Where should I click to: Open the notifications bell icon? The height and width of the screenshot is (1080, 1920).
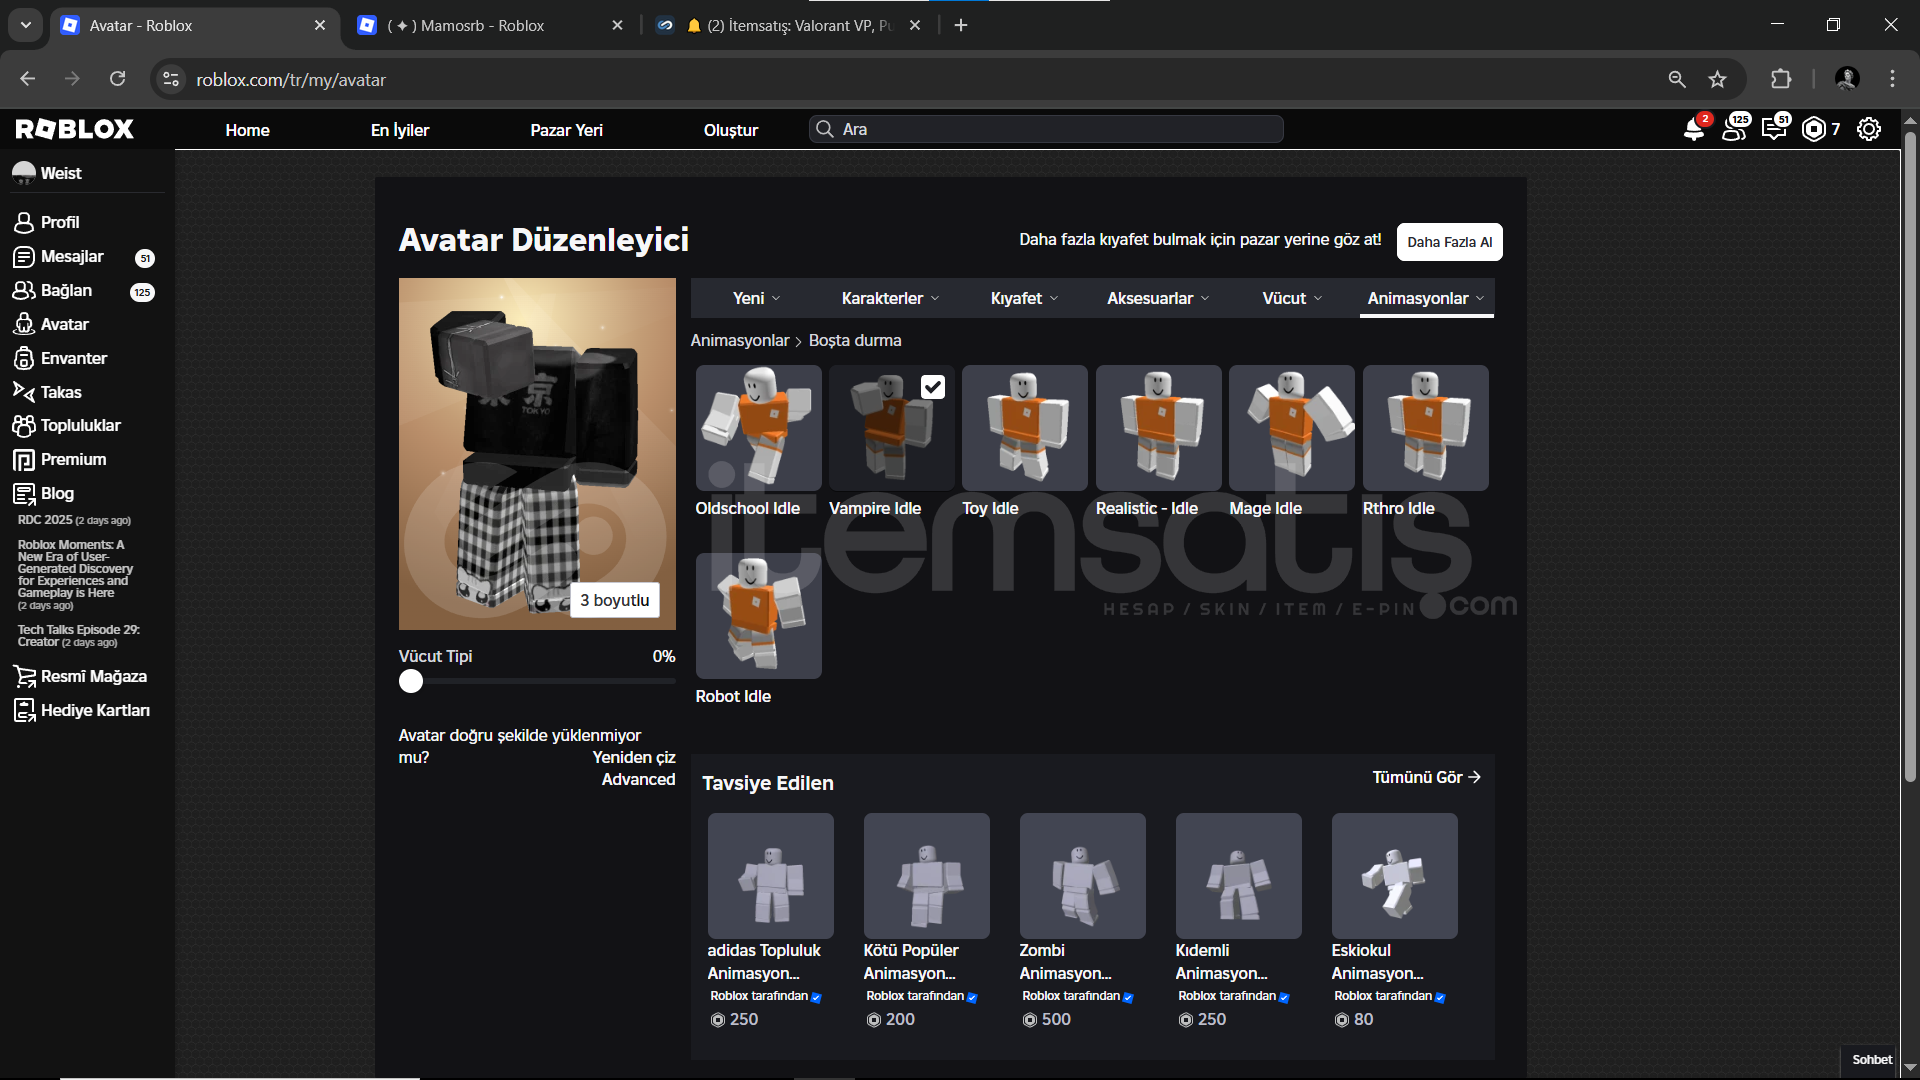(1694, 129)
